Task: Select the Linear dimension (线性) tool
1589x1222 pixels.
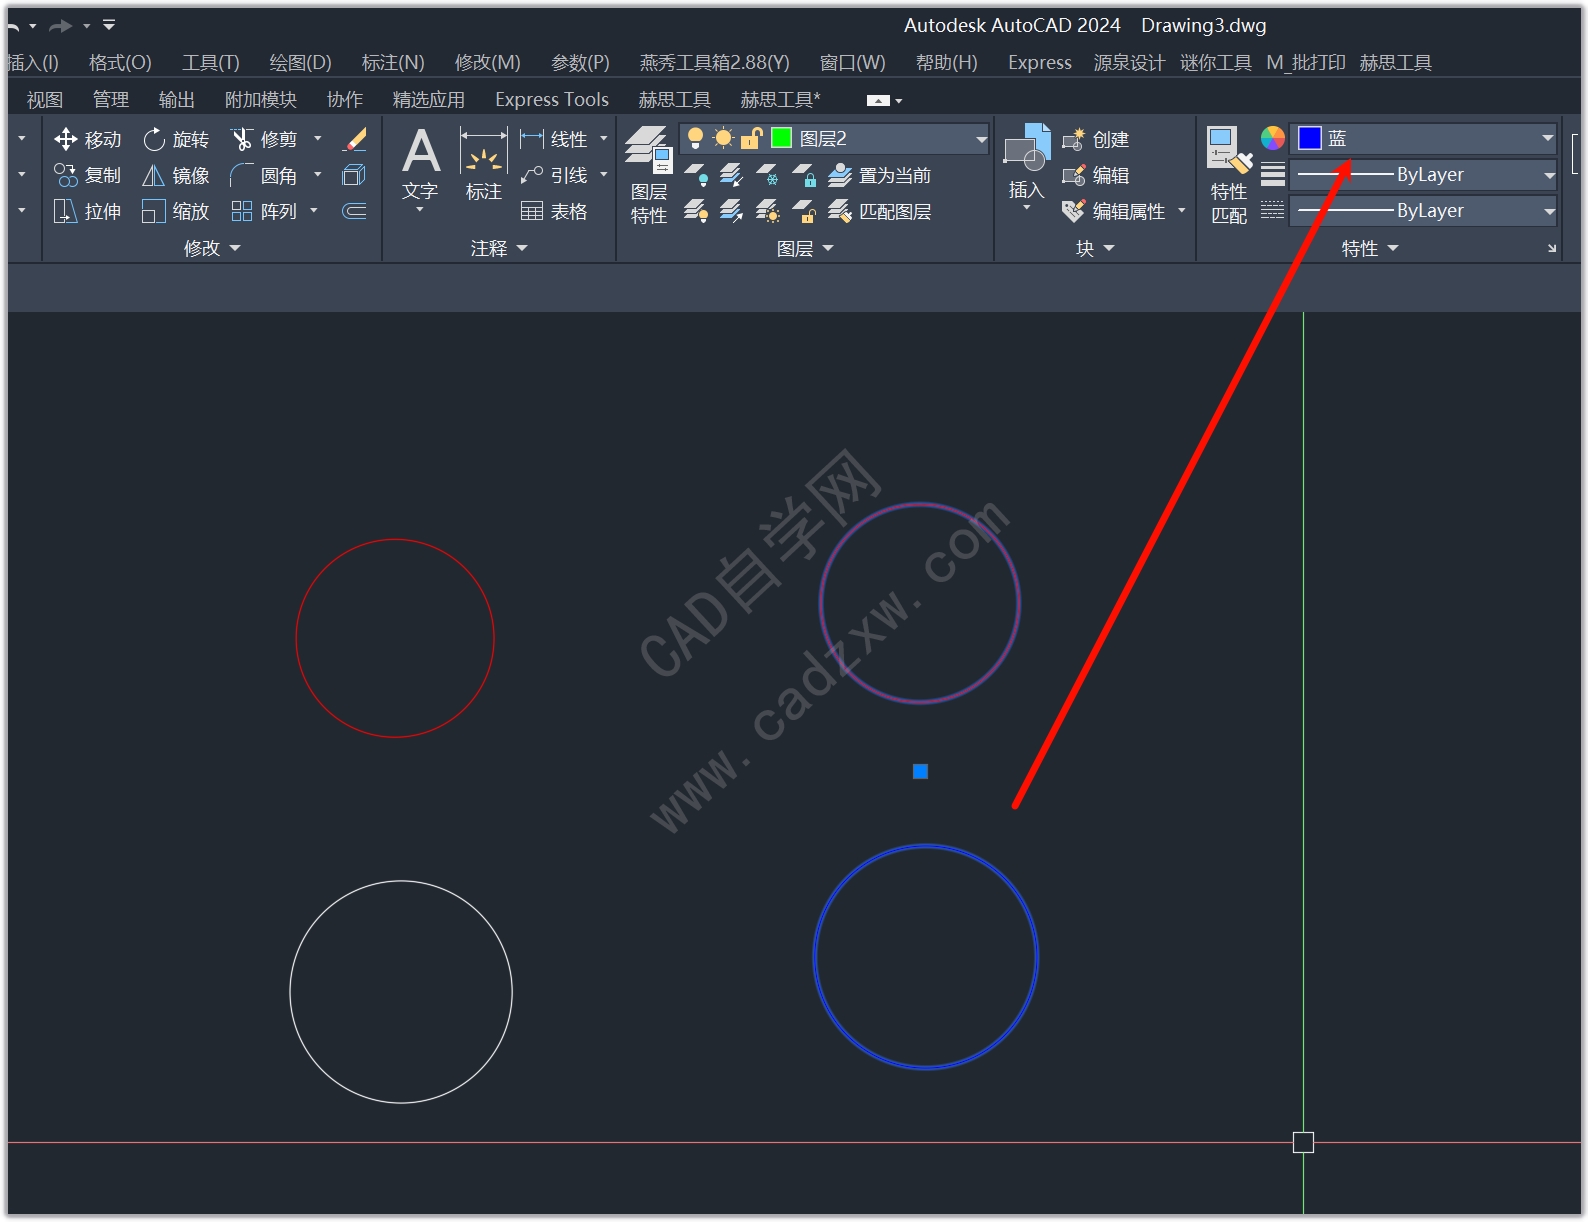Action: tap(554, 139)
